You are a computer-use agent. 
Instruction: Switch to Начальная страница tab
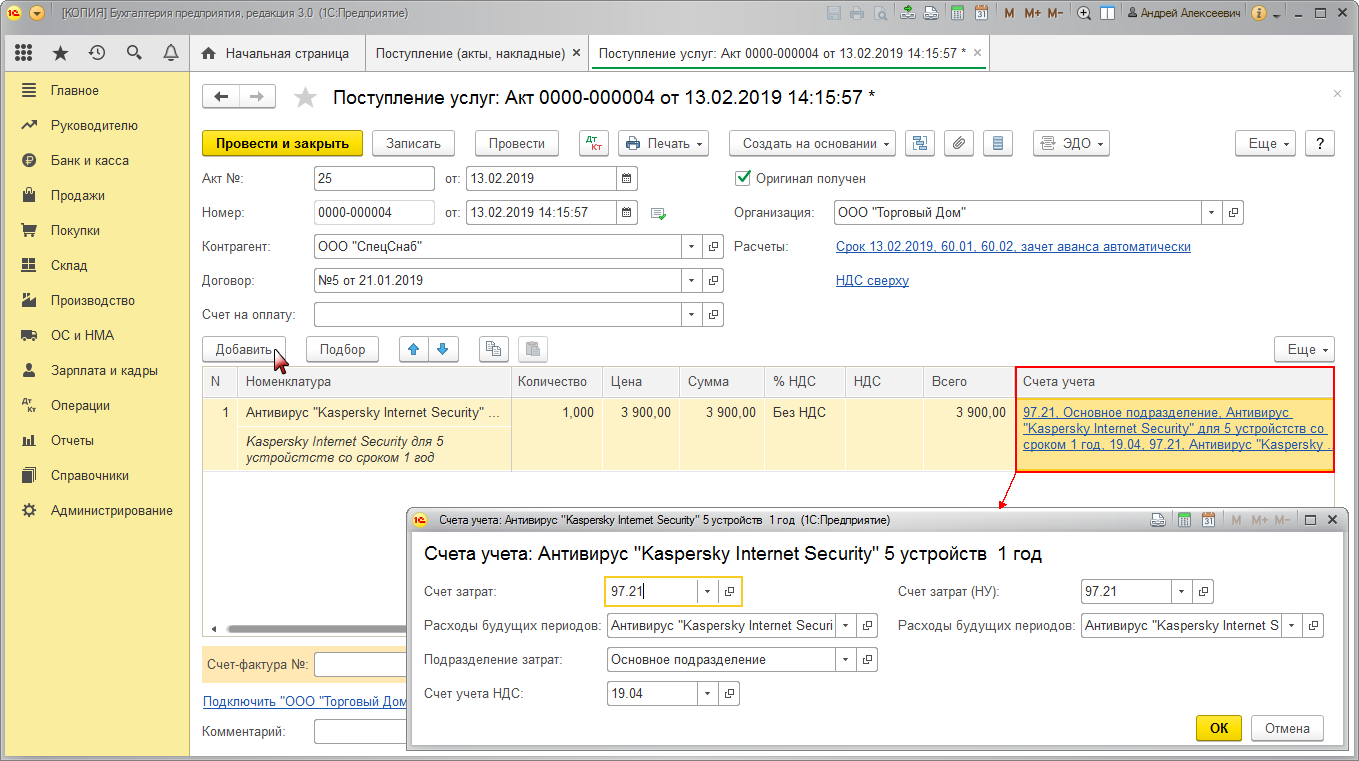(x=277, y=53)
